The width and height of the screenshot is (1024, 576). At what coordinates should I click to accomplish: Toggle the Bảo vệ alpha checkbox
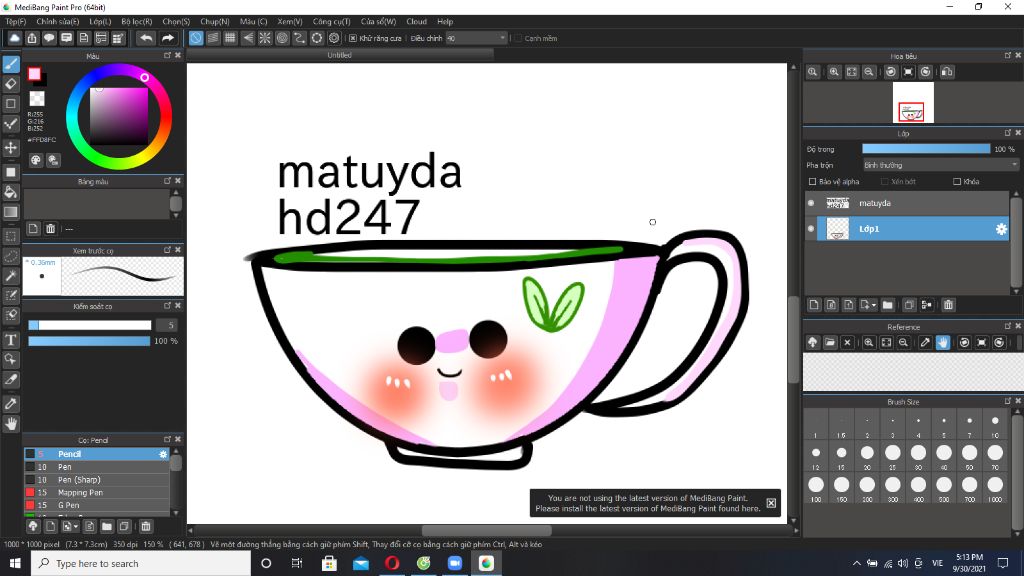point(812,182)
